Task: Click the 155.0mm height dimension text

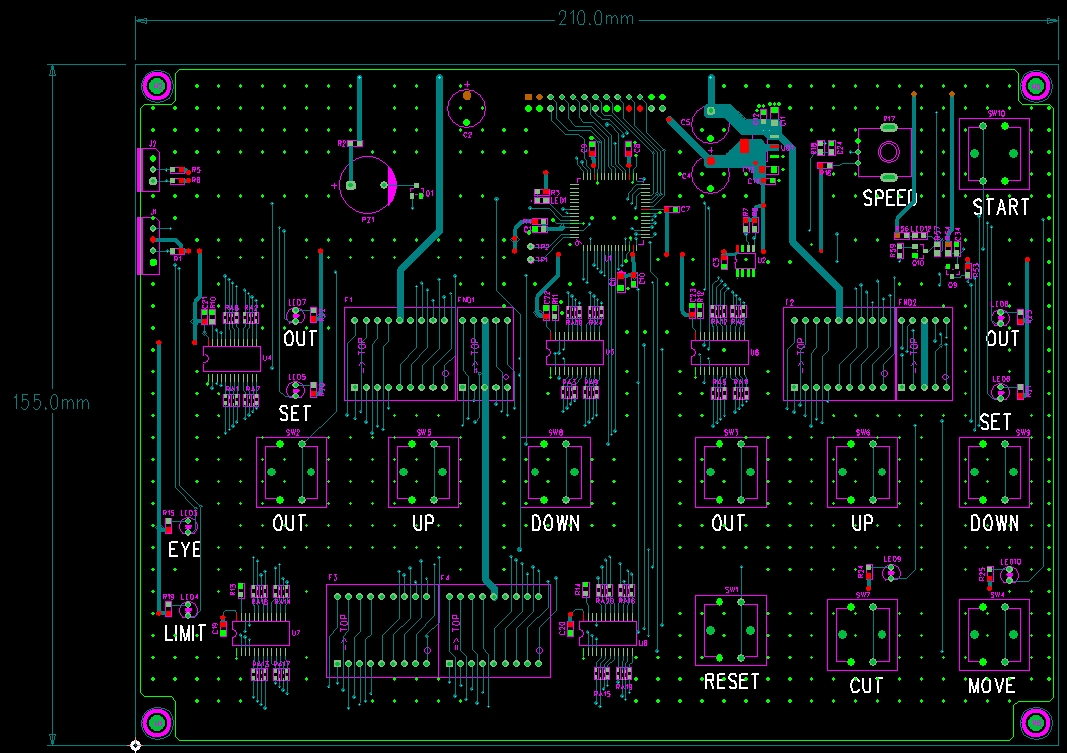Action: coord(51,402)
